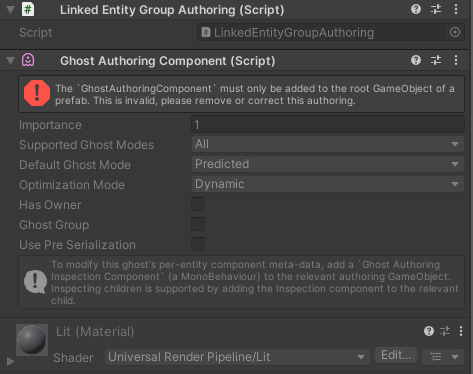This screenshot has height=374, width=473.
Task: Select the Universal Render Pipeline/Lit shader dropdown
Action: pyautogui.click(x=237, y=357)
